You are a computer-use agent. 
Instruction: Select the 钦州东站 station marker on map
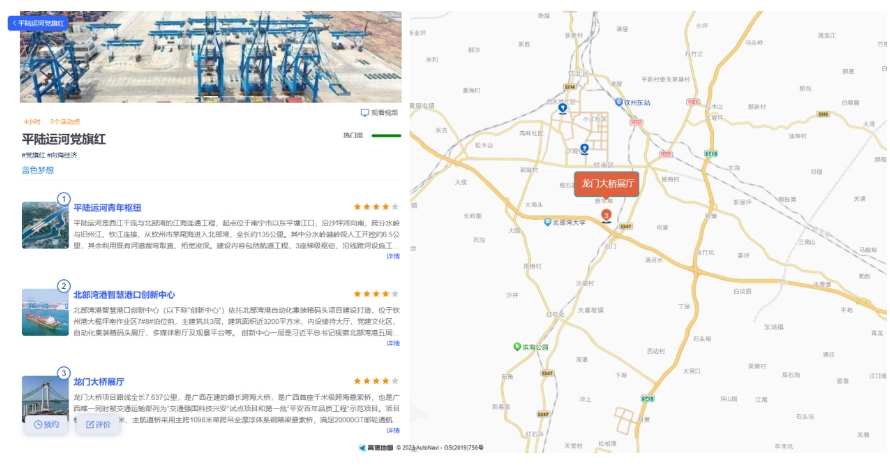coord(619,102)
